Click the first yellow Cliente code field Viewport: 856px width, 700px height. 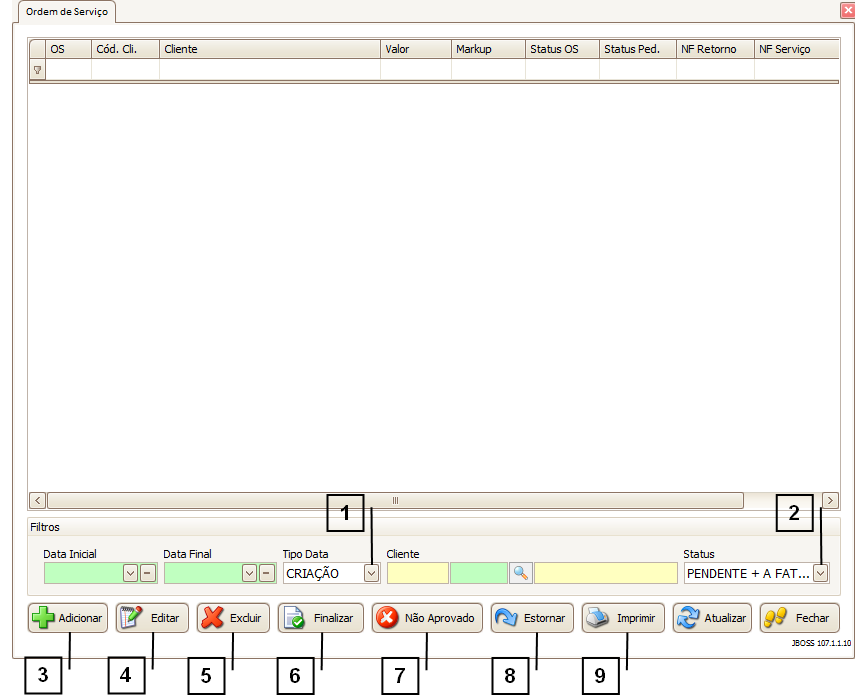coord(417,573)
